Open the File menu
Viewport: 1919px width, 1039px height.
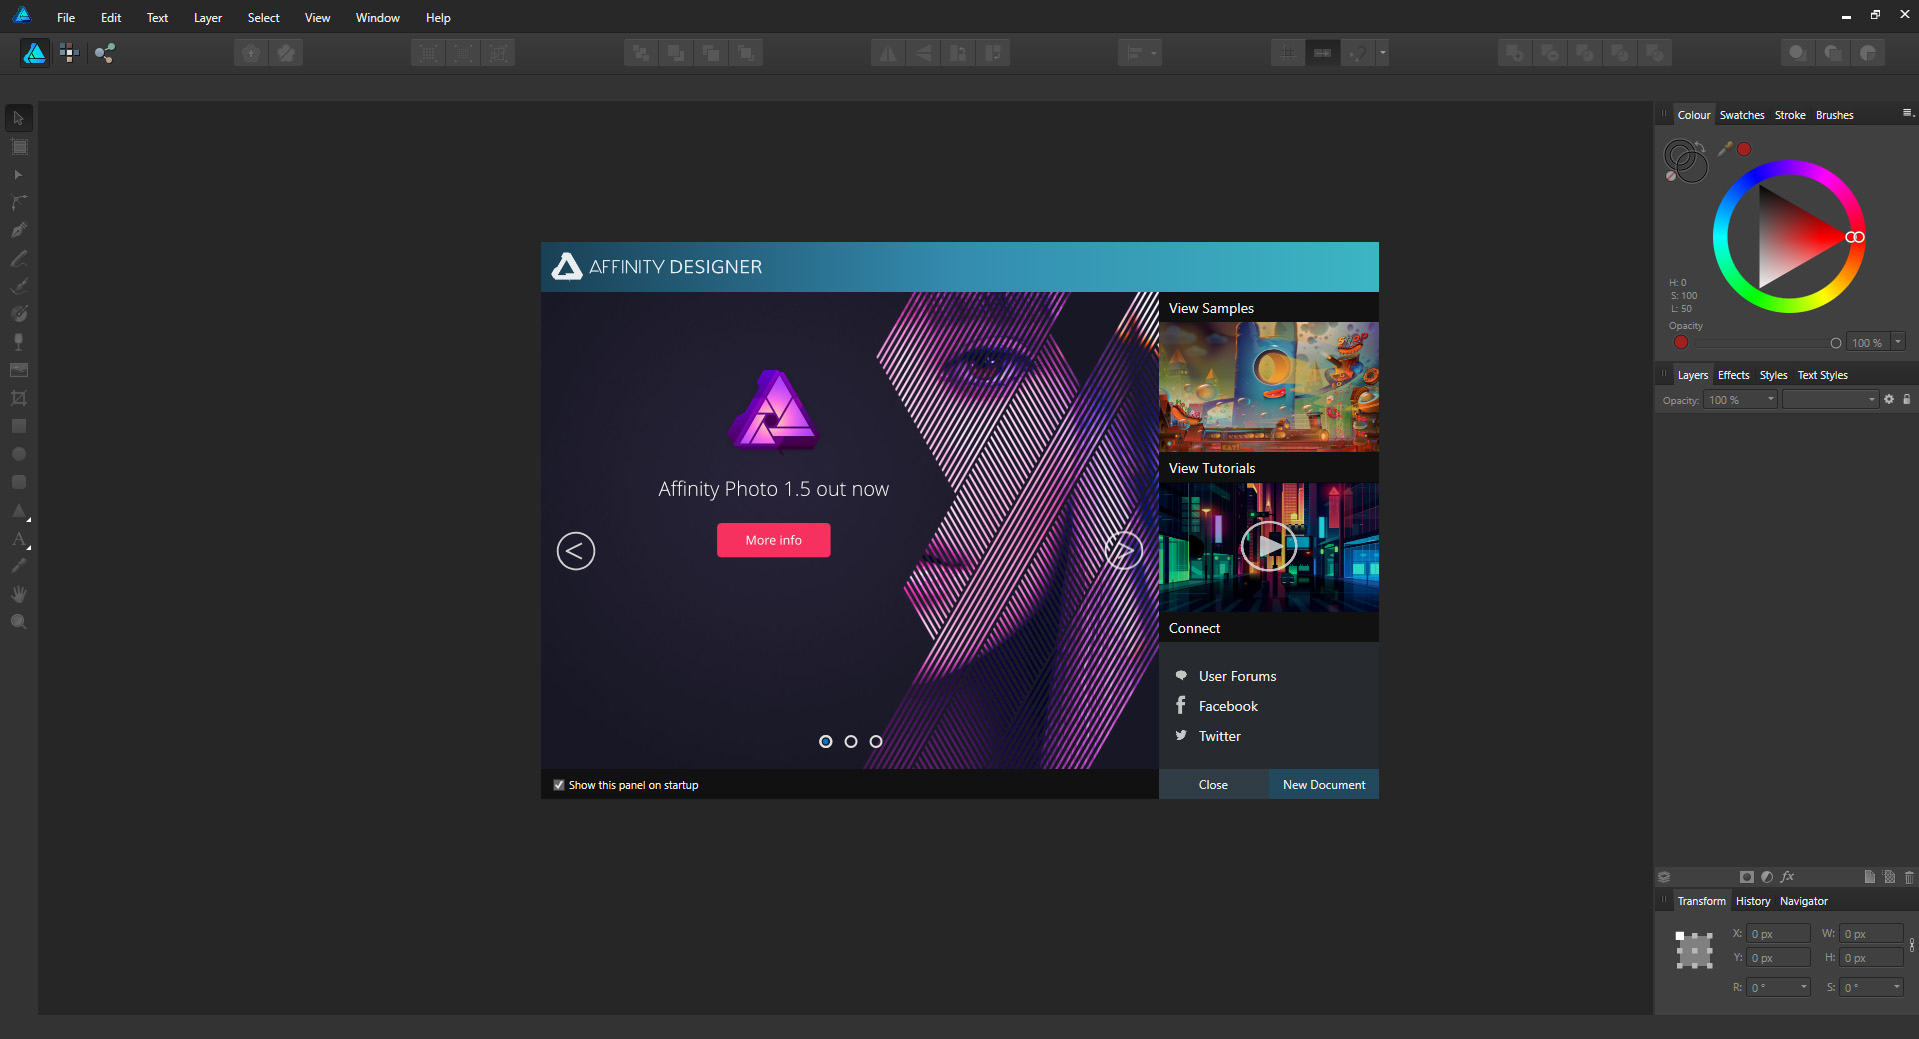66,18
